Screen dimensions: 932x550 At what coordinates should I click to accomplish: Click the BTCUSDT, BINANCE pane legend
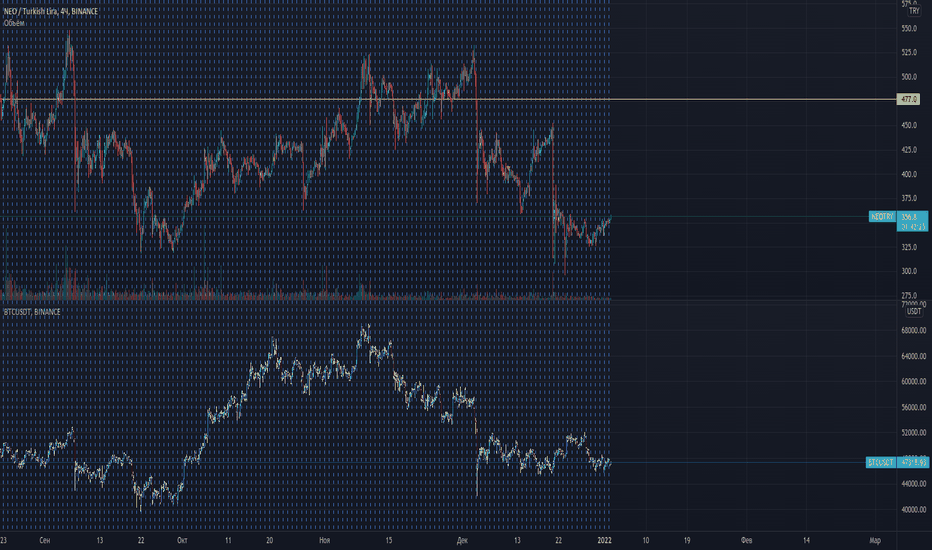pyautogui.click(x=32, y=312)
